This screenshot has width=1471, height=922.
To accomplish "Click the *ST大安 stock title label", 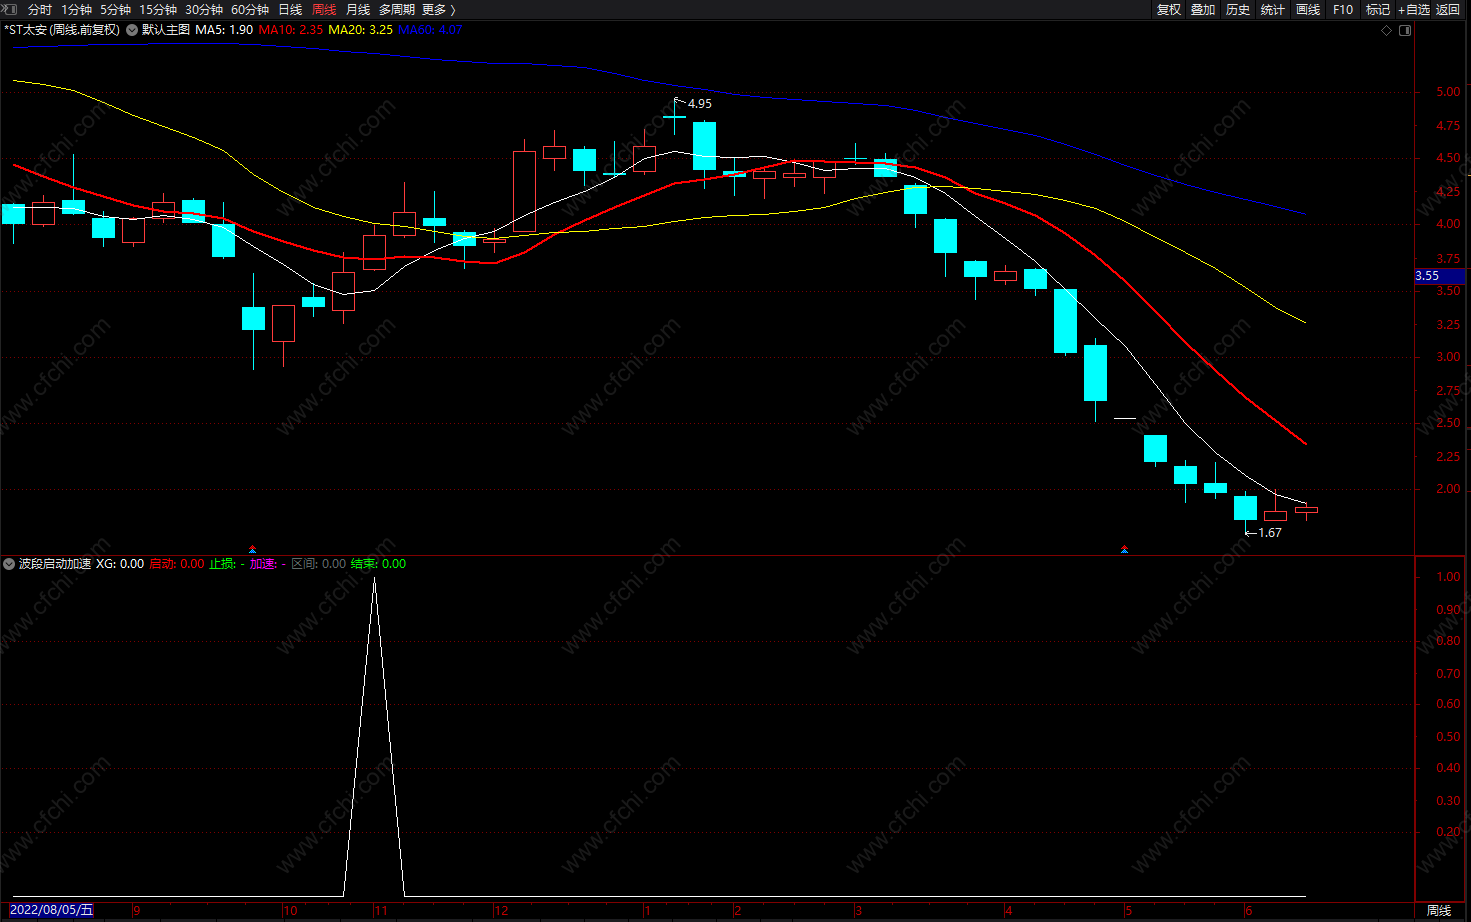I will 62,30.
